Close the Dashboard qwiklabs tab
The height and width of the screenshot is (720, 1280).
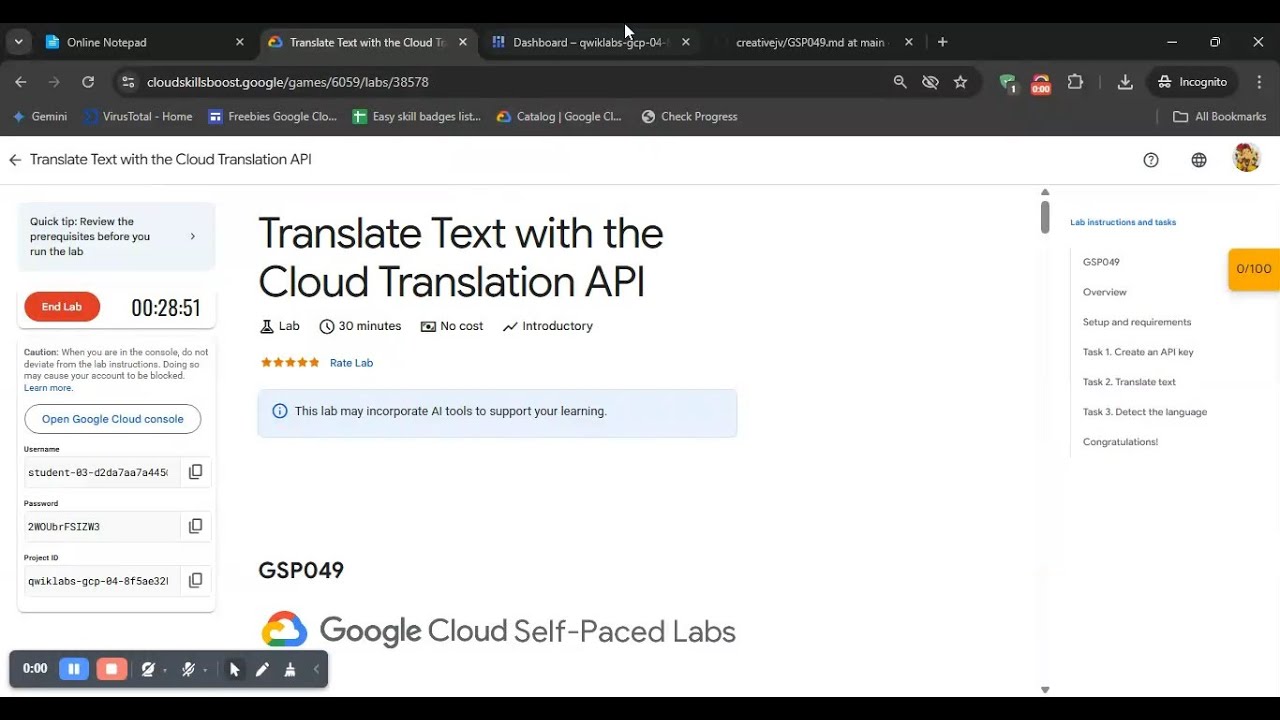[685, 42]
